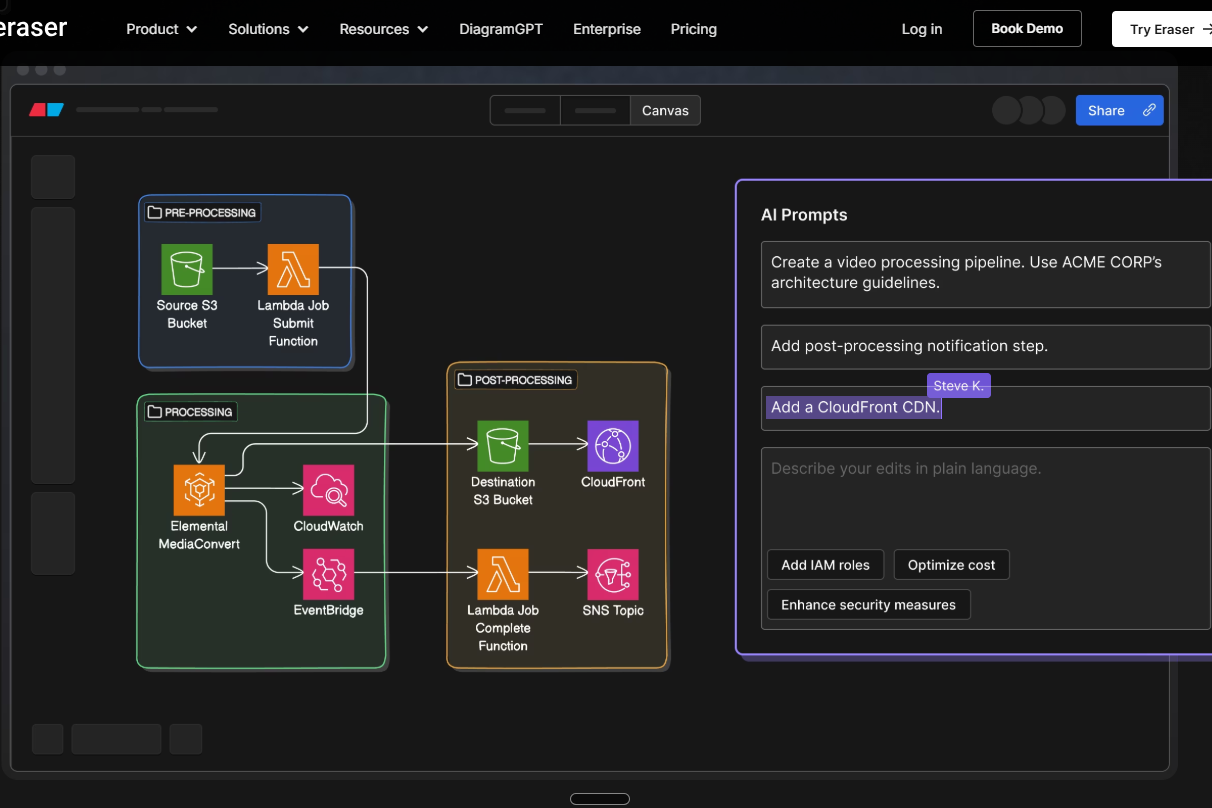This screenshot has height=808, width=1212.
Task: Click the CloudFront CDN icon
Action: [x=612, y=446]
